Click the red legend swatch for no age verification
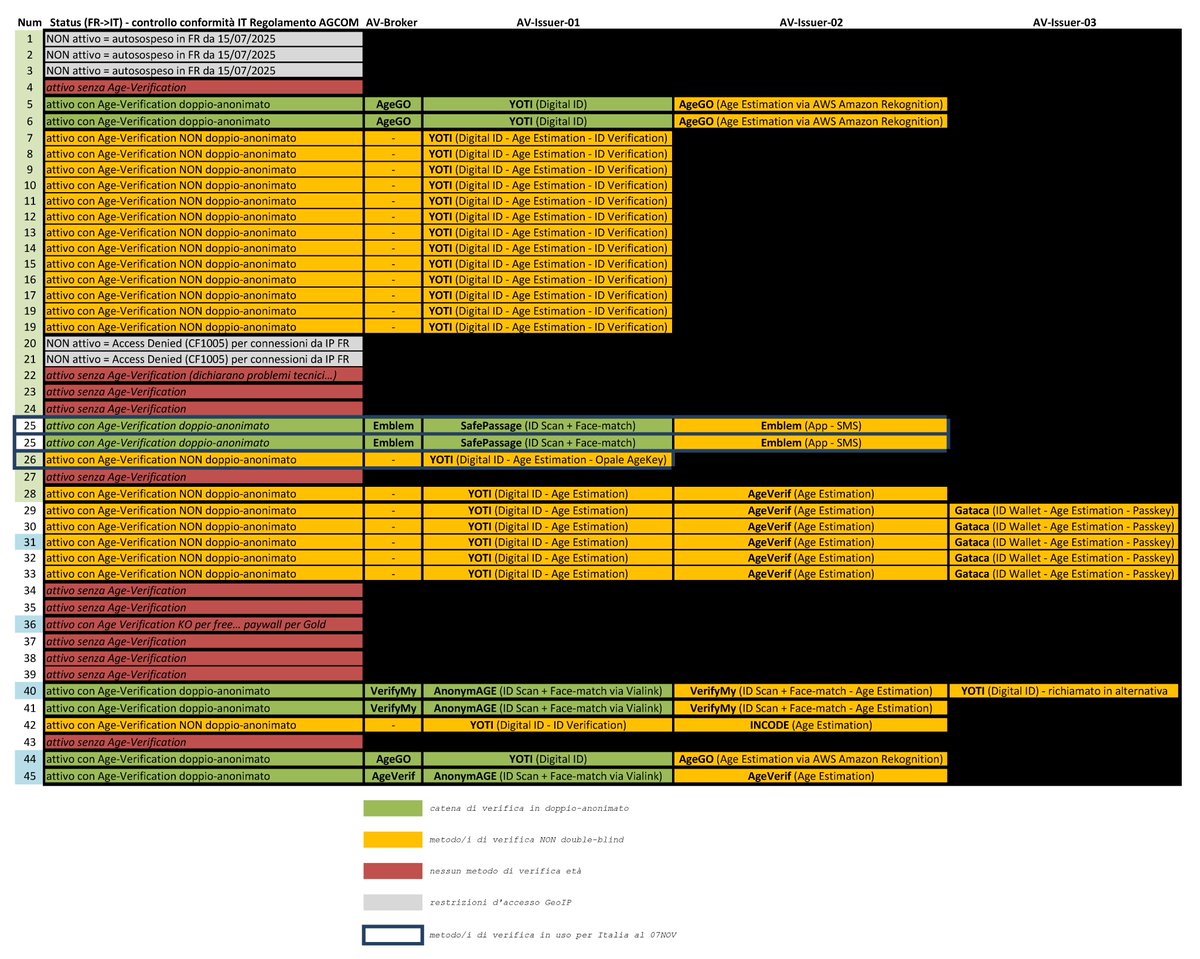 click(393, 871)
